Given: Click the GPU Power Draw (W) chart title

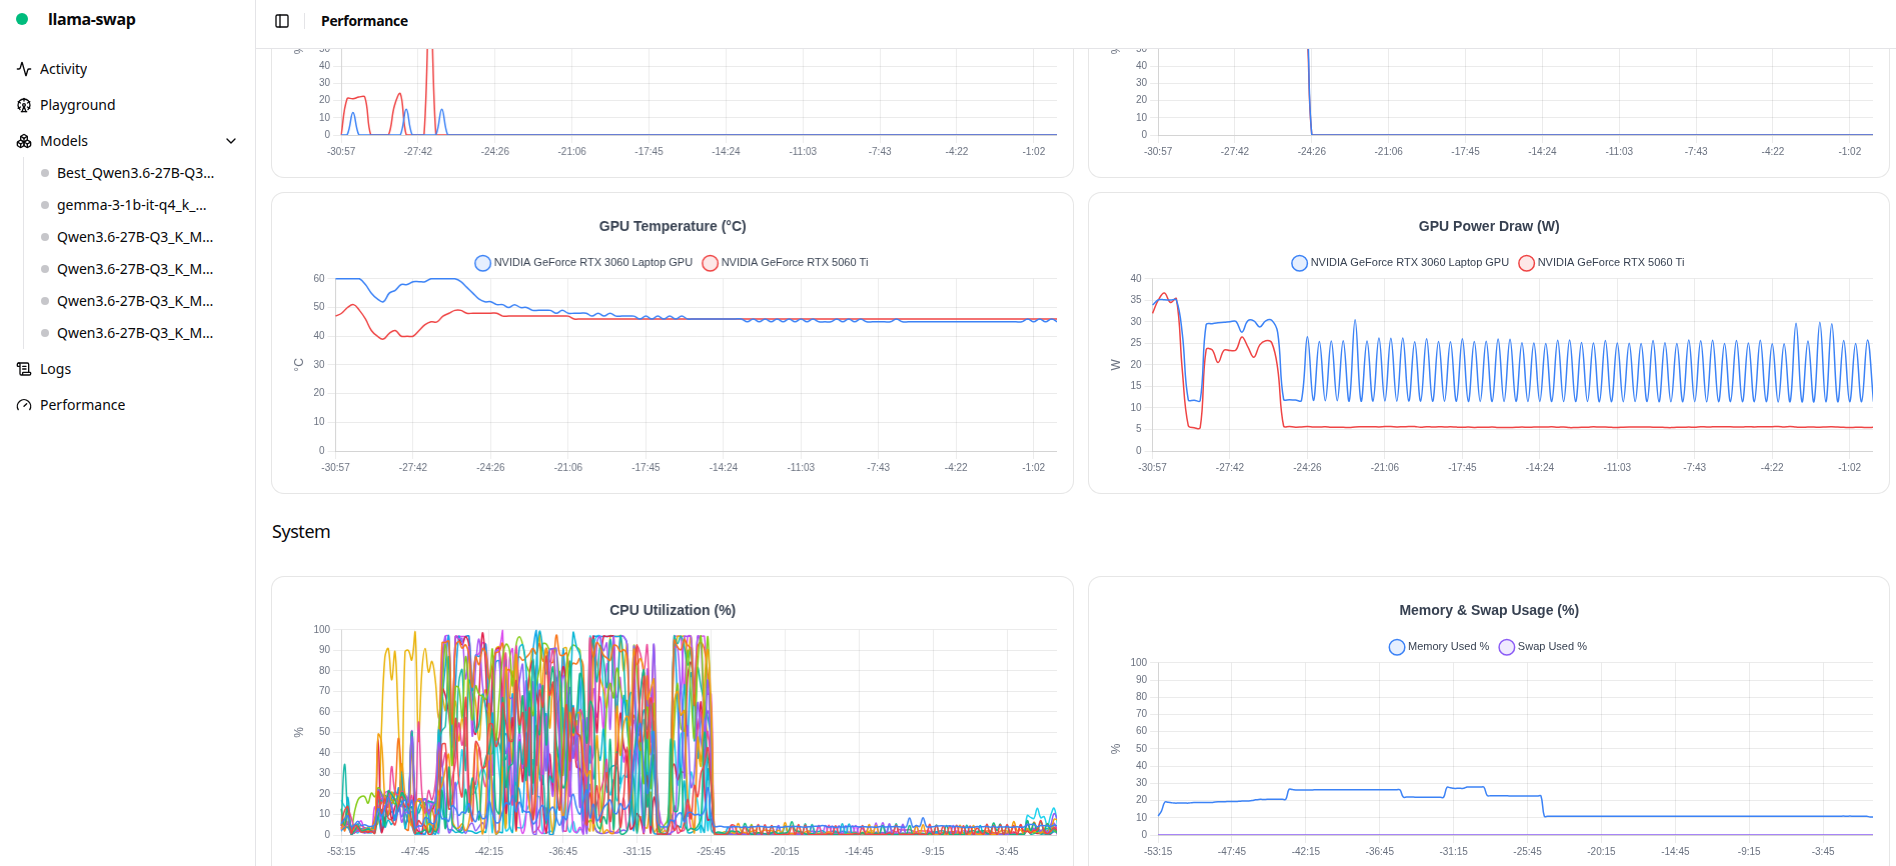Looking at the screenshot, I should 1489,226.
